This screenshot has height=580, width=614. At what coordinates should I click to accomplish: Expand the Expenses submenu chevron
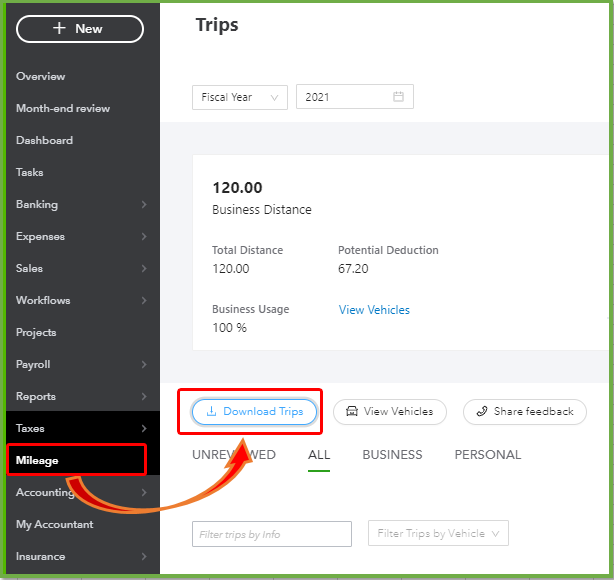[x=143, y=237]
